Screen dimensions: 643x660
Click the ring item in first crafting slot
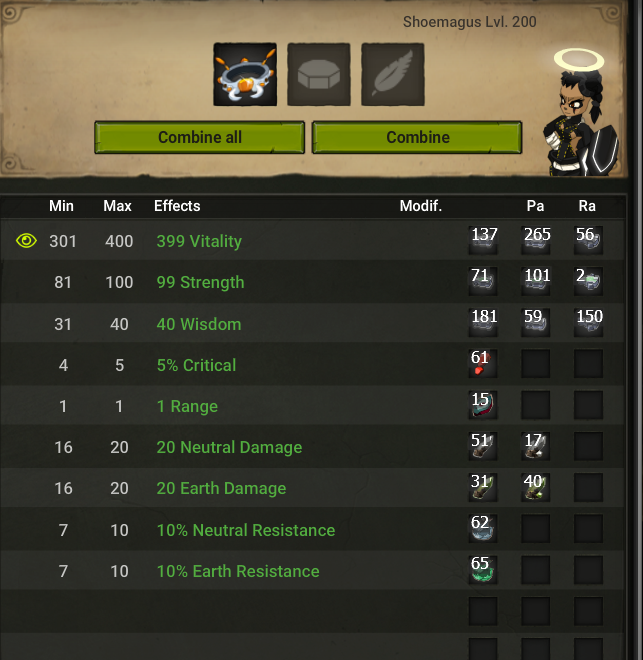tap(245, 74)
